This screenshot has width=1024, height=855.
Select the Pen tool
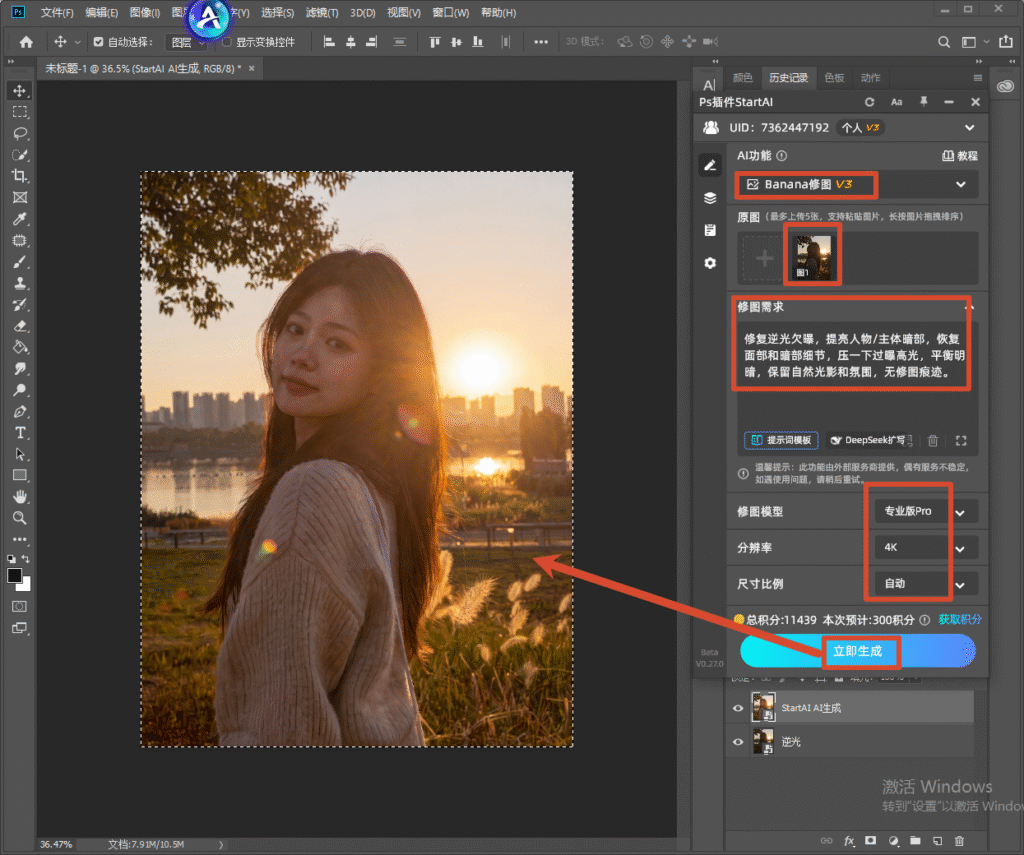20,412
